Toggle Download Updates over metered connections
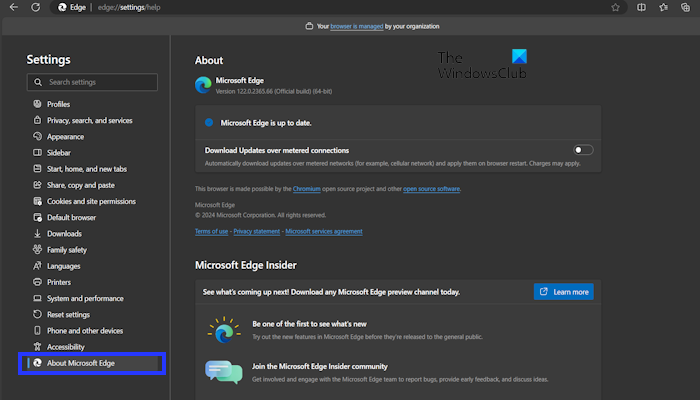This screenshot has height=400, width=700. tap(583, 150)
